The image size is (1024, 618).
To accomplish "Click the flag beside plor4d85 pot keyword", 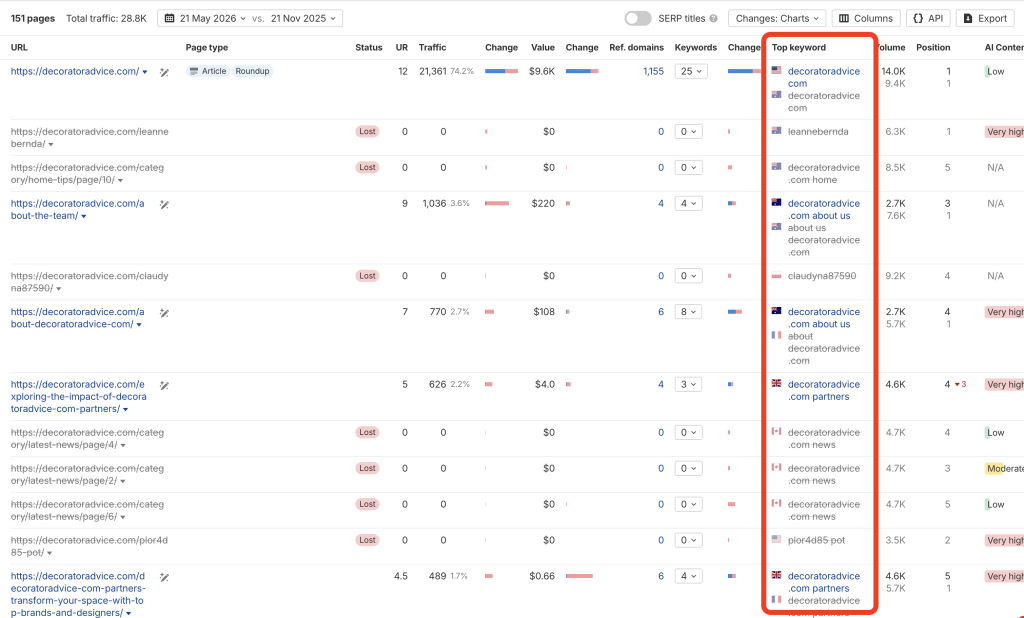I will click(776, 539).
